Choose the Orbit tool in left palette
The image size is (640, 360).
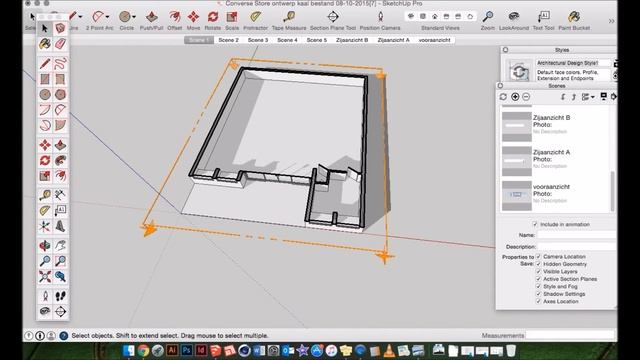45,246
